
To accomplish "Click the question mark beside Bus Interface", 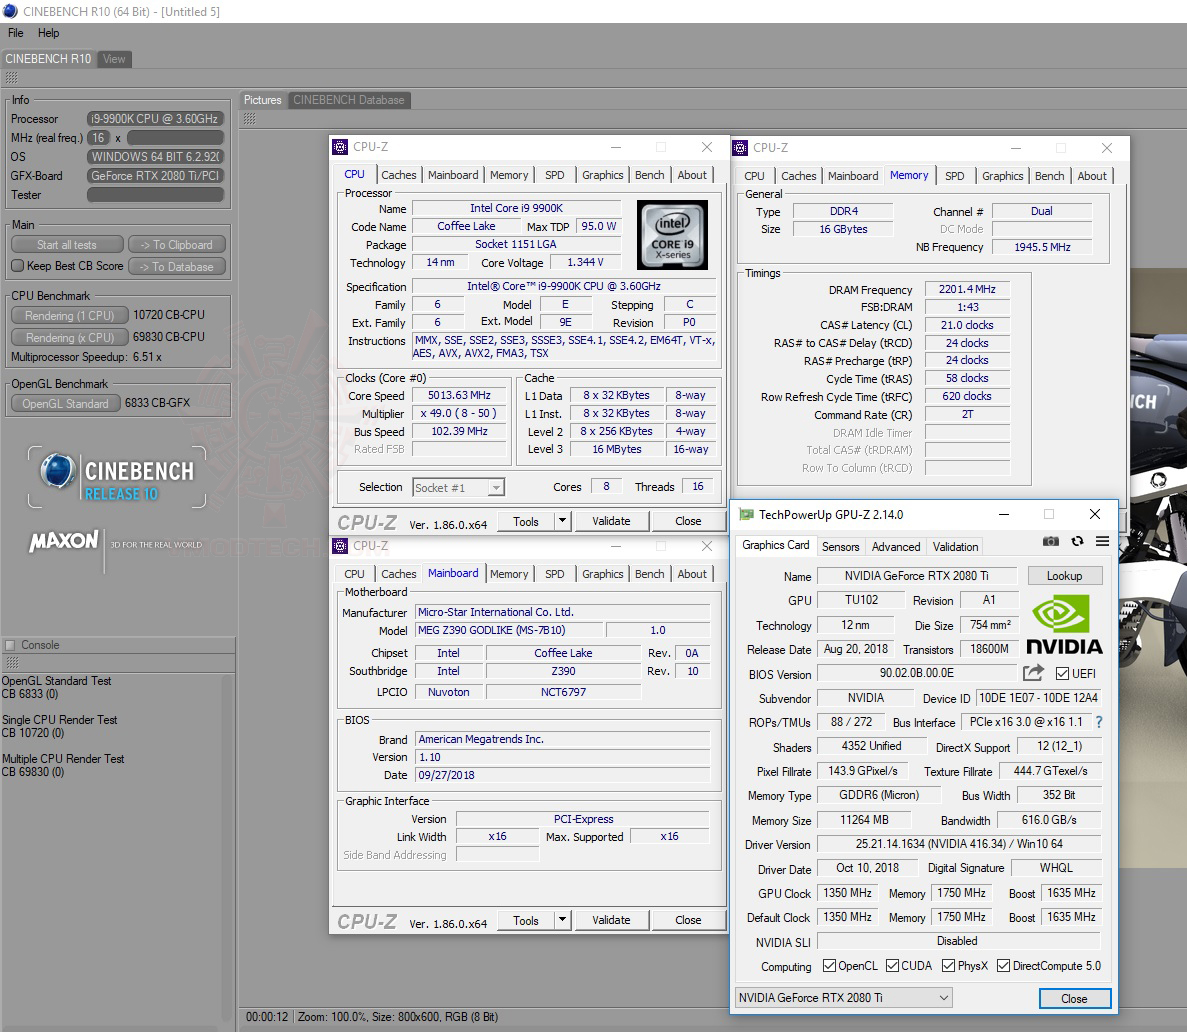I will pos(1098,722).
